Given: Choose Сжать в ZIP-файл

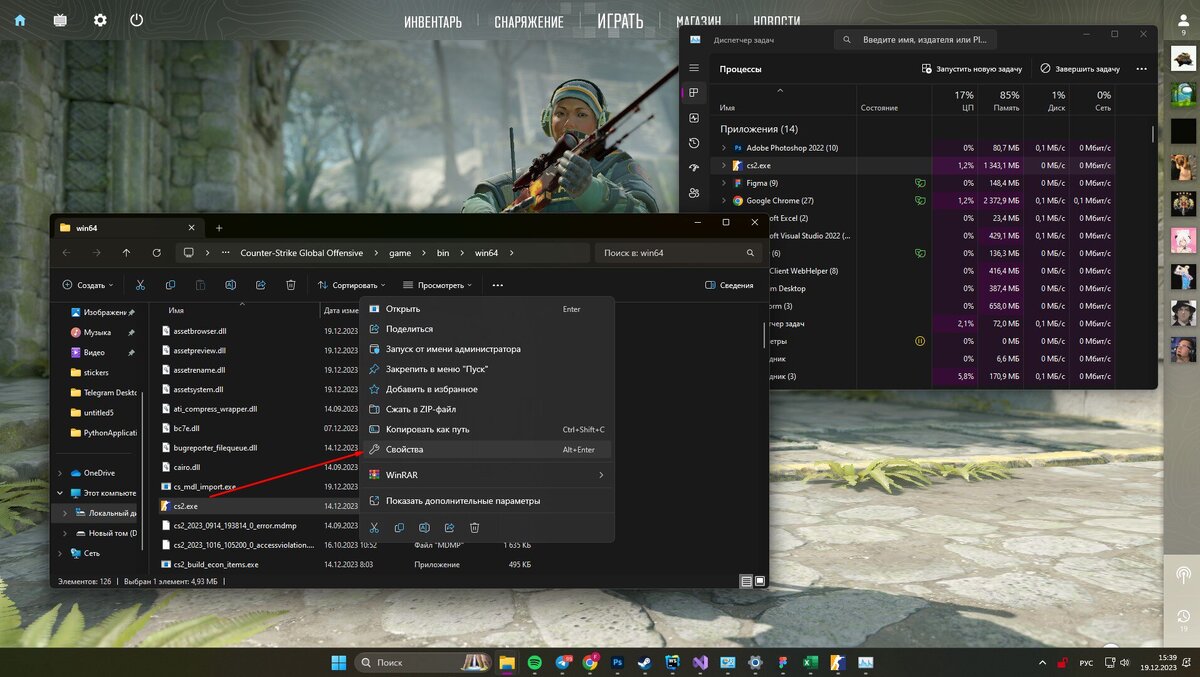Looking at the screenshot, I should click(x=486, y=409).
